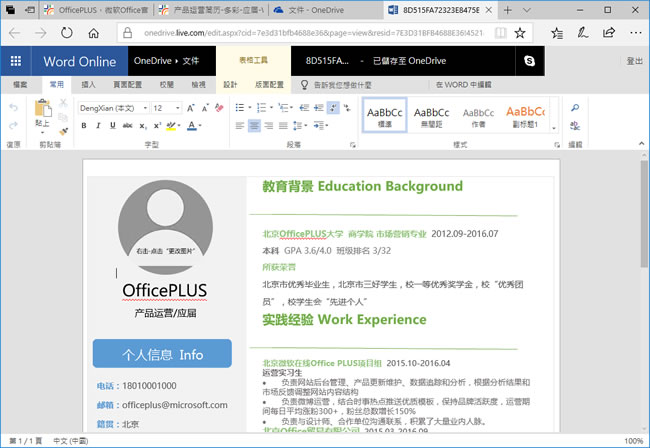Viewport: 650px width, 448px height.
Task: Toggle bold formatting
Action: (84, 125)
